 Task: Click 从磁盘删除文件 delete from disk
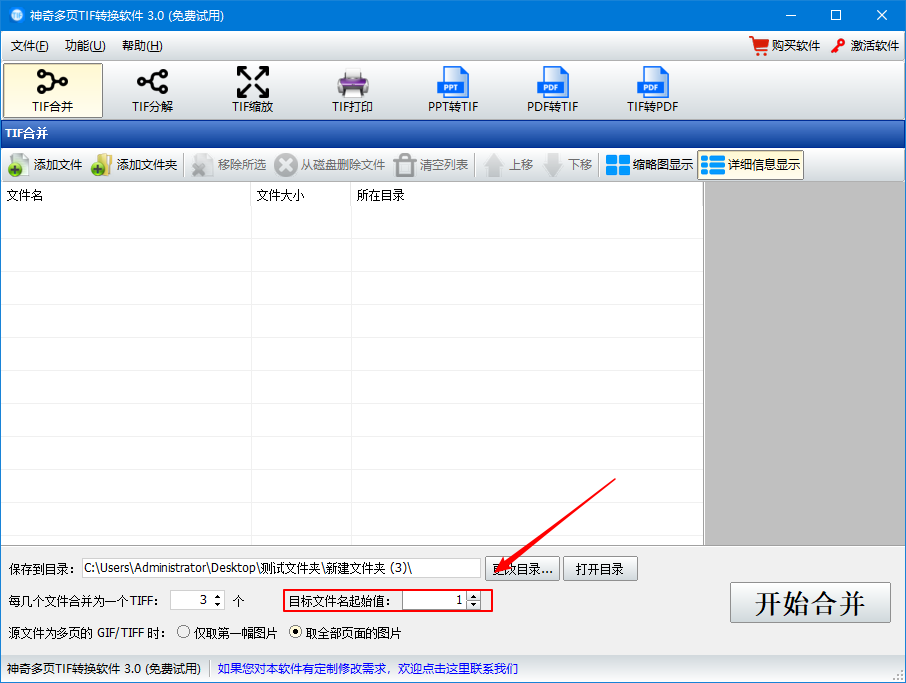tap(329, 165)
